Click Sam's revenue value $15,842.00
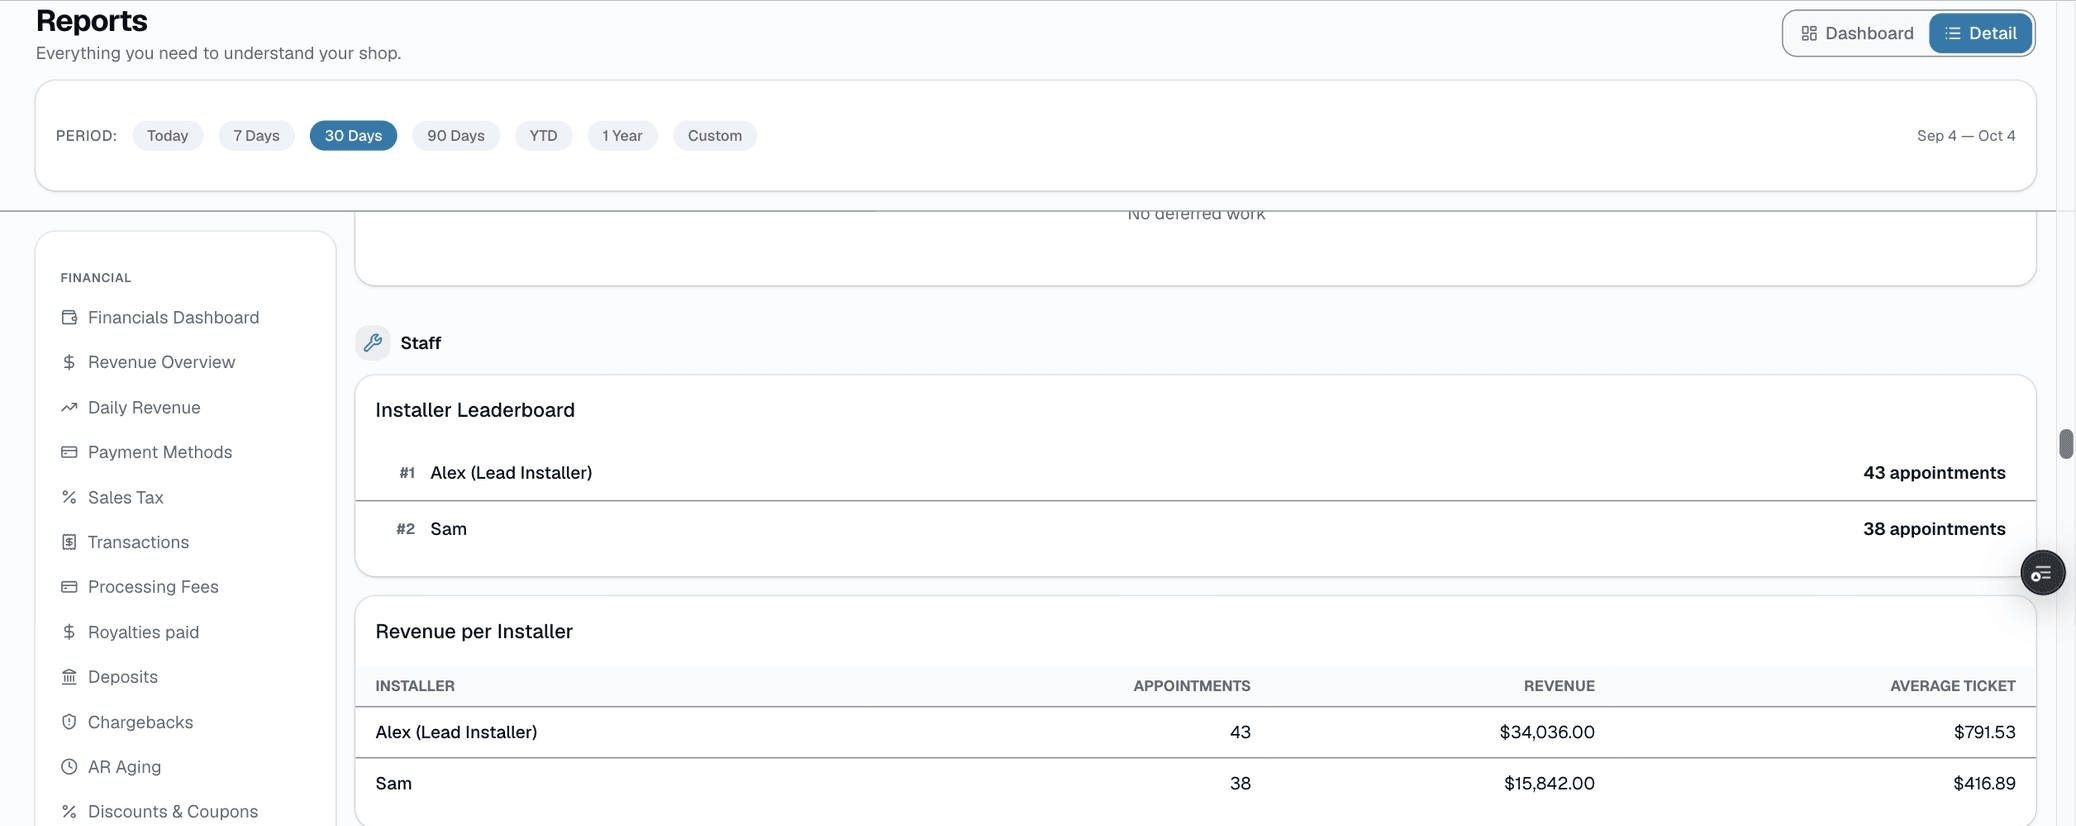Image resolution: width=2076 pixels, height=826 pixels. coord(1549,783)
